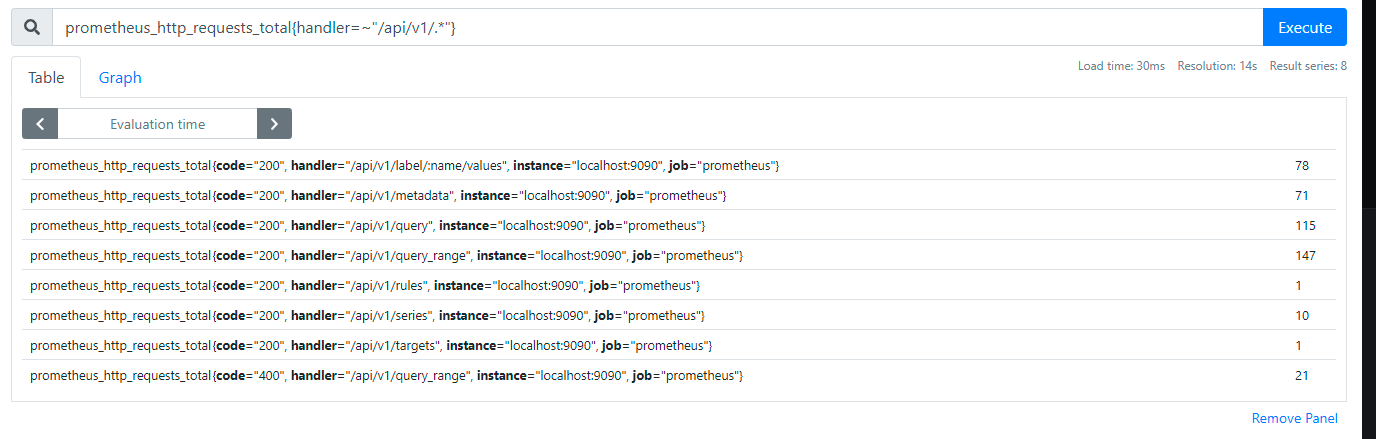Step evaluation time forward with right chevron
This screenshot has width=1376, height=439.
(x=274, y=124)
